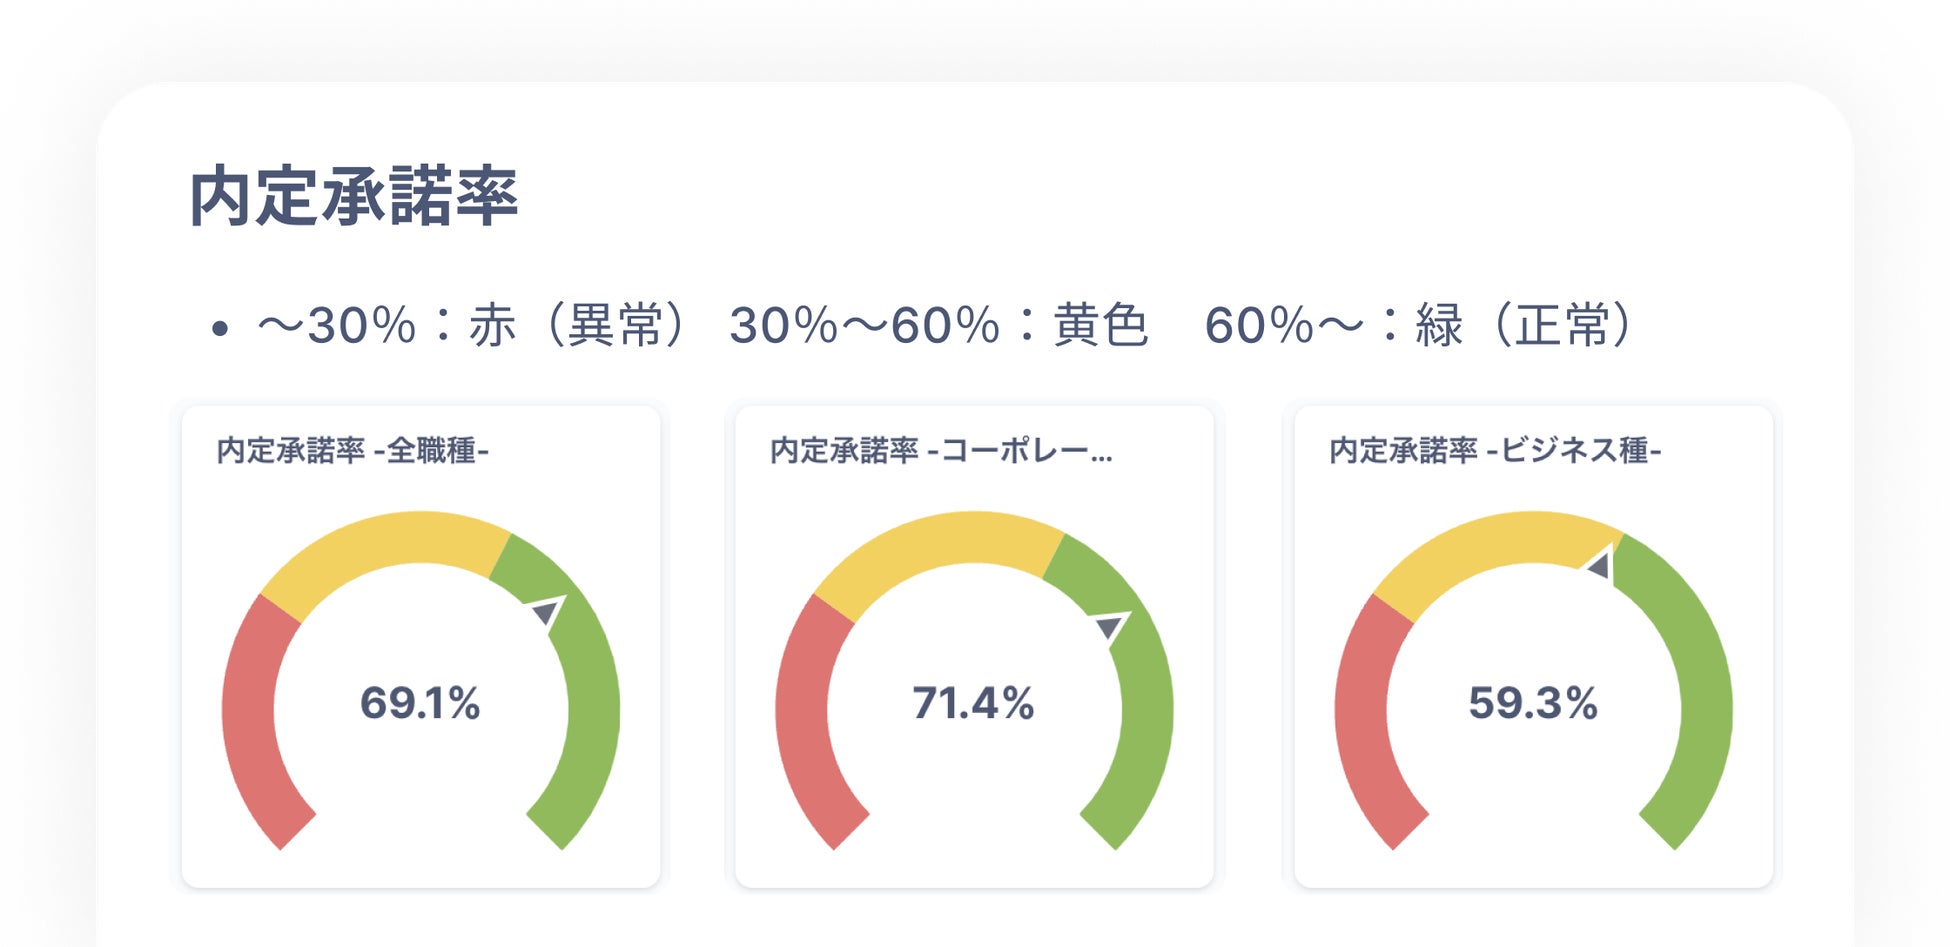The image size is (1950, 947).
Task: Select the 69.1% value in the 全職種 gauge
Action: click(420, 703)
